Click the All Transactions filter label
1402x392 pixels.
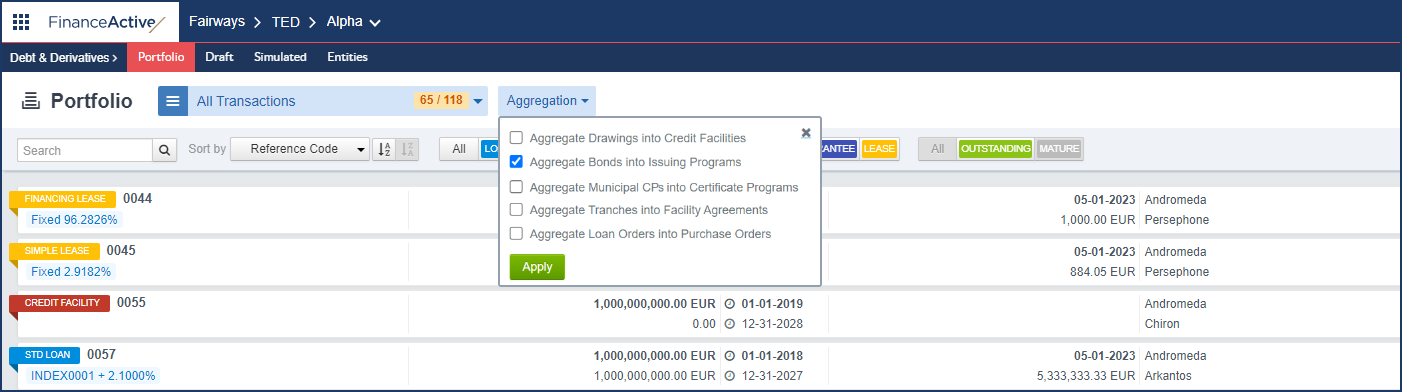pos(246,101)
